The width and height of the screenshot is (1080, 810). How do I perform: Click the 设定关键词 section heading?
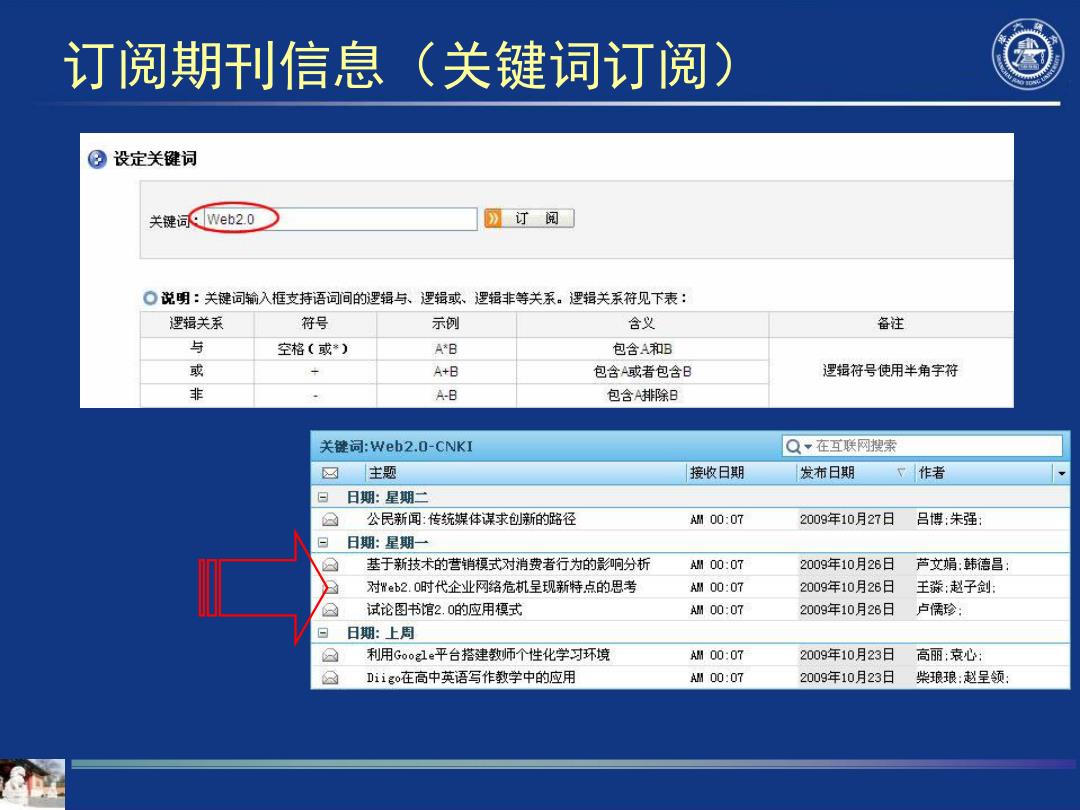pos(155,159)
